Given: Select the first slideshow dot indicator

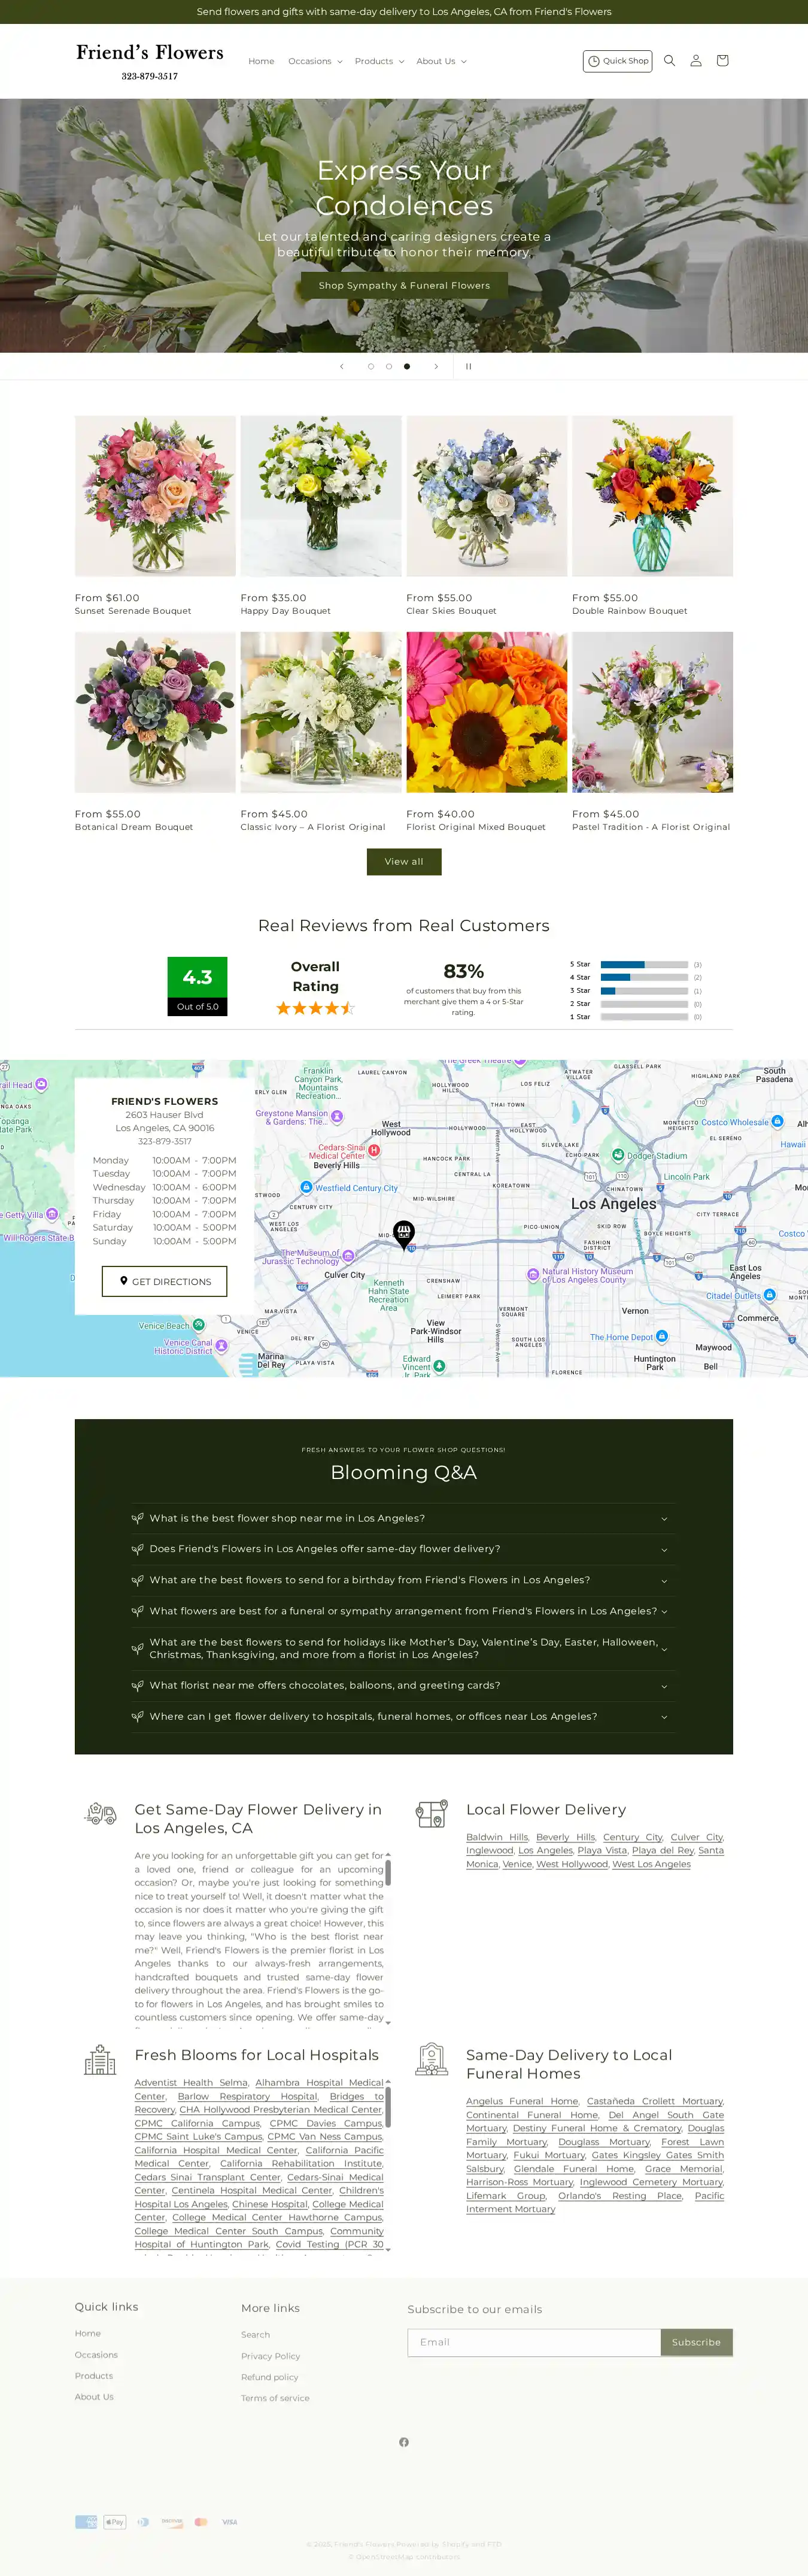Looking at the screenshot, I should pyautogui.click(x=371, y=366).
